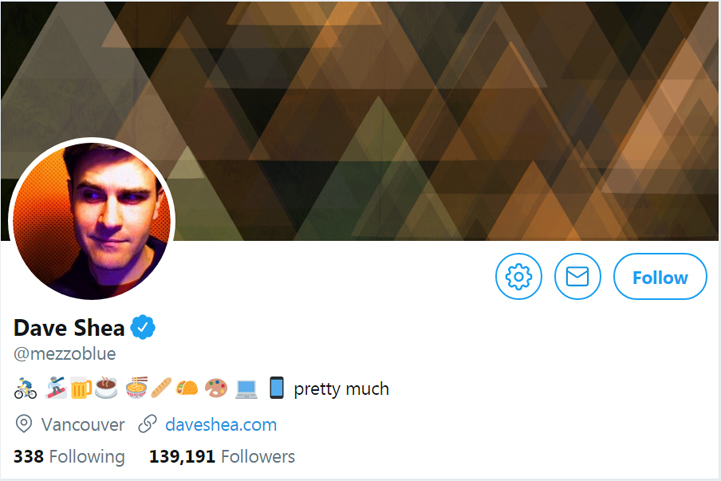Open the gear settings button
This screenshot has height=481, width=721.
point(518,276)
